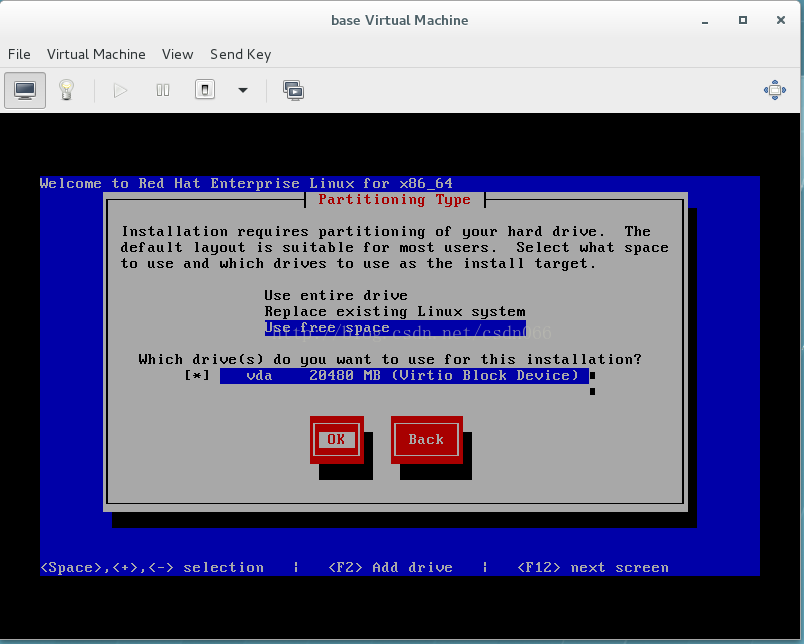Select 'Use entire drive' option

336,296
